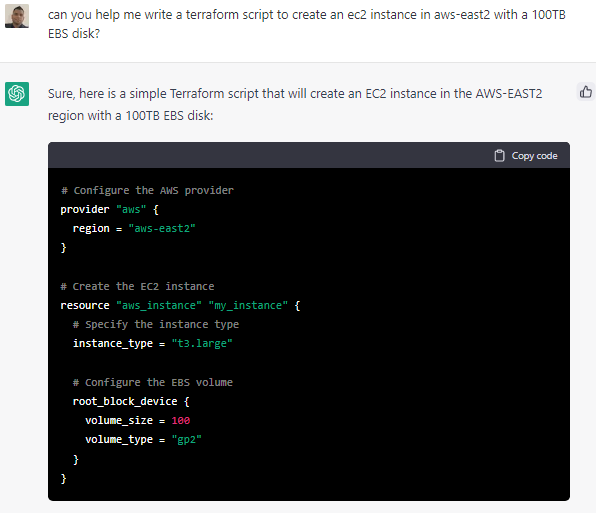Click the thumbs up feedback icon
This screenshot has width=596, height=513.
tap(586, 92)
